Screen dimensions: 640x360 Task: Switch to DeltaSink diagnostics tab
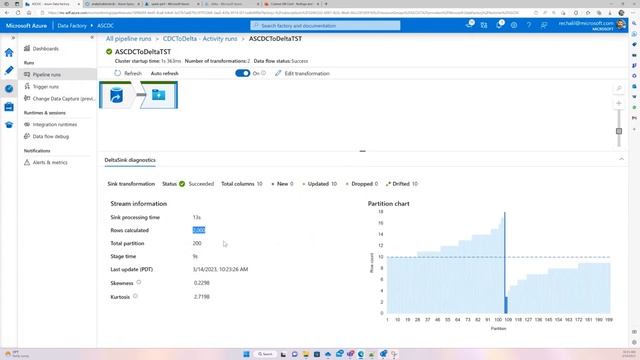tap(130, 160)
